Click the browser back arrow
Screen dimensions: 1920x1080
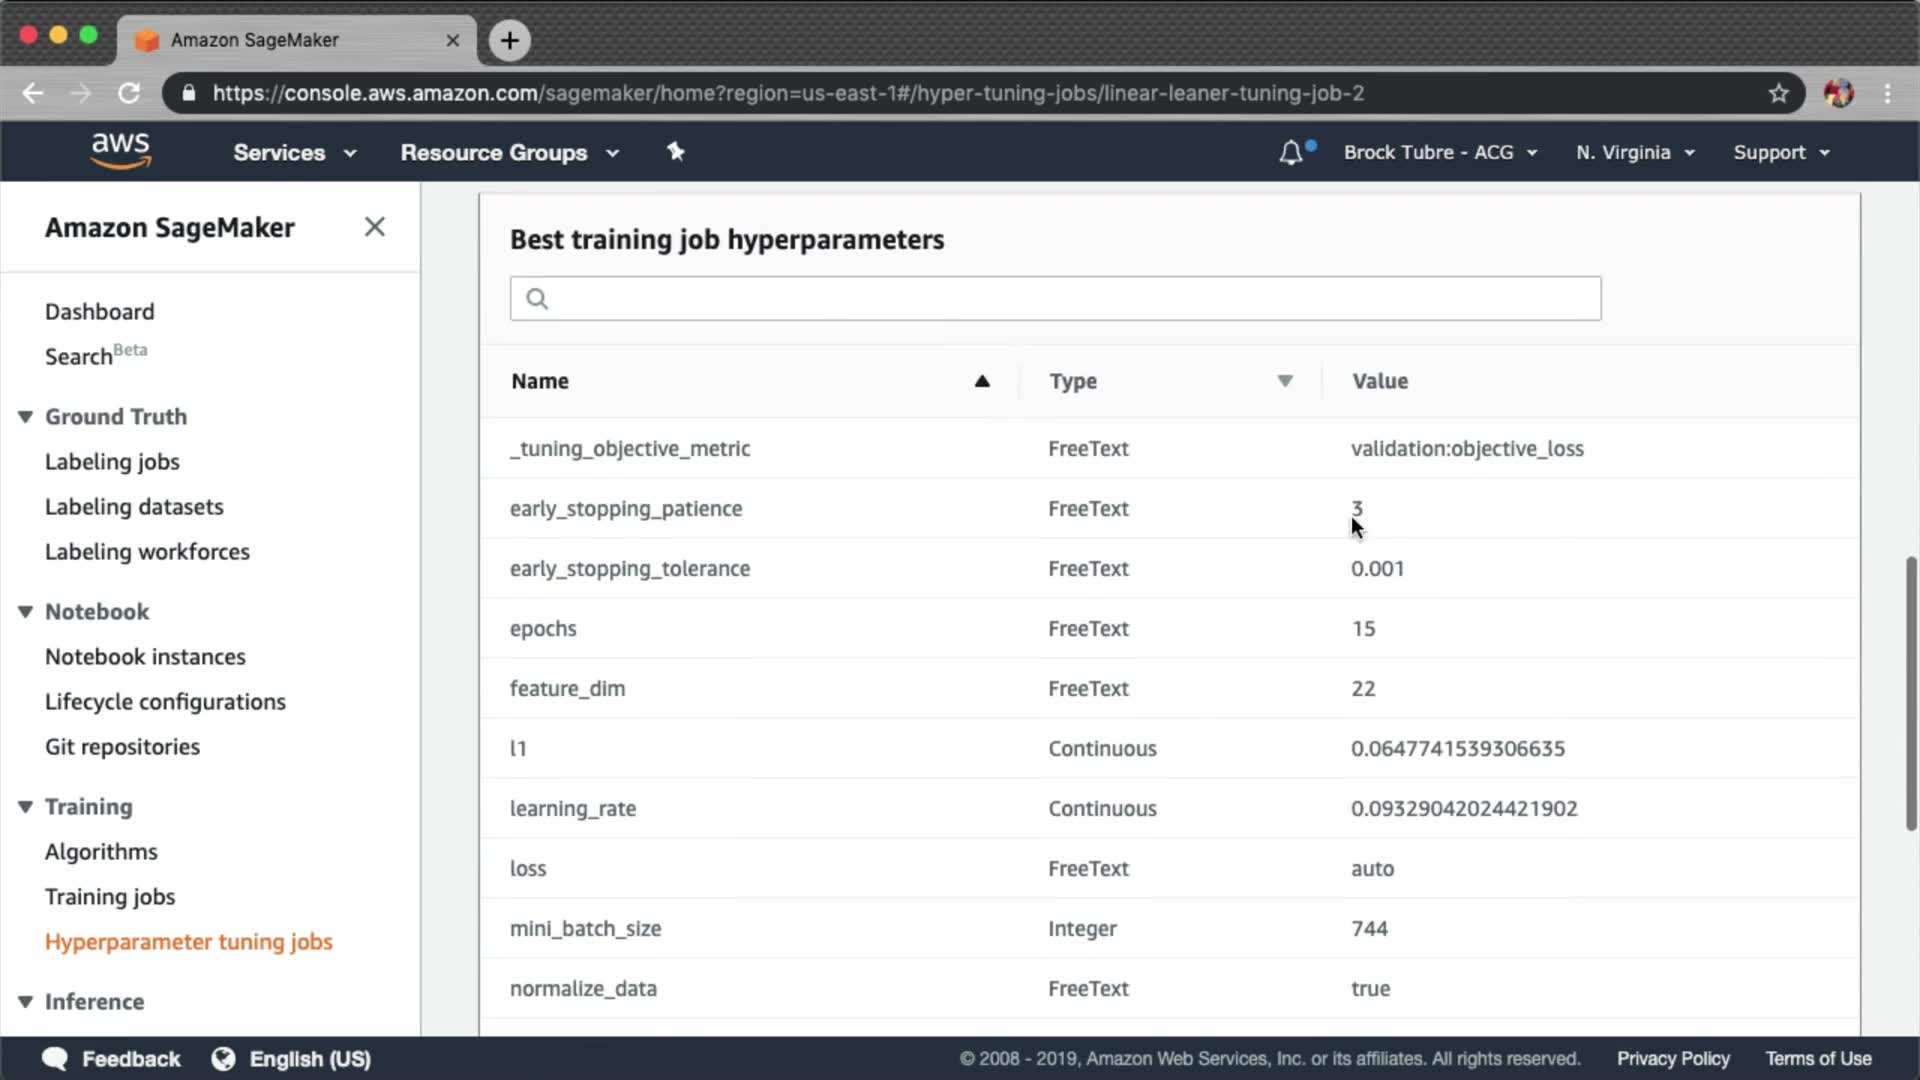tap(33, 93)
